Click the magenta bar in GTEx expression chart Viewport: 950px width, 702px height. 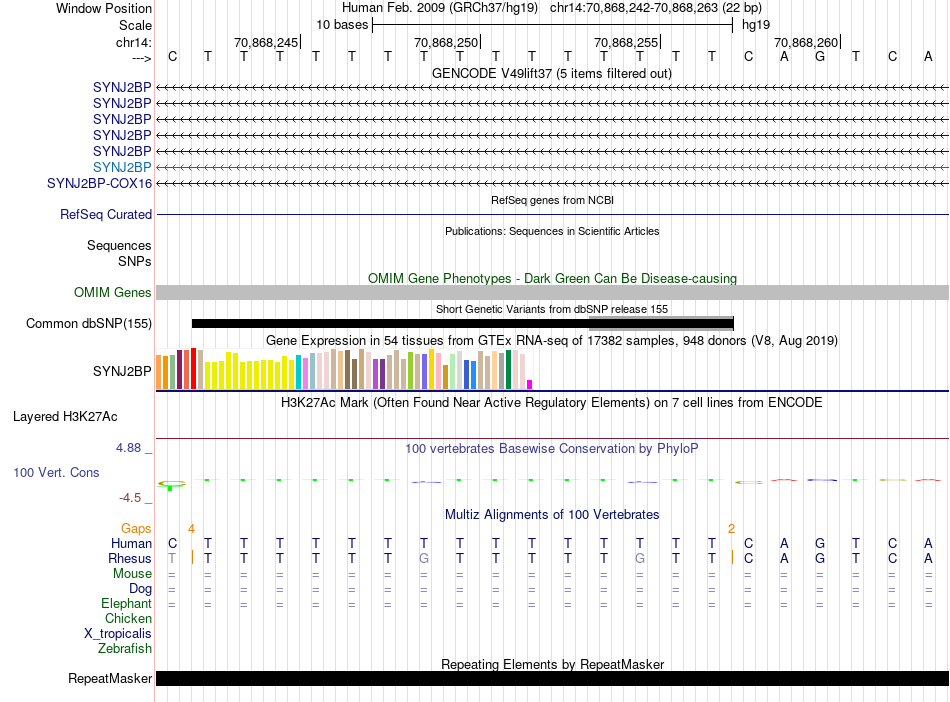tap(530, 384)
